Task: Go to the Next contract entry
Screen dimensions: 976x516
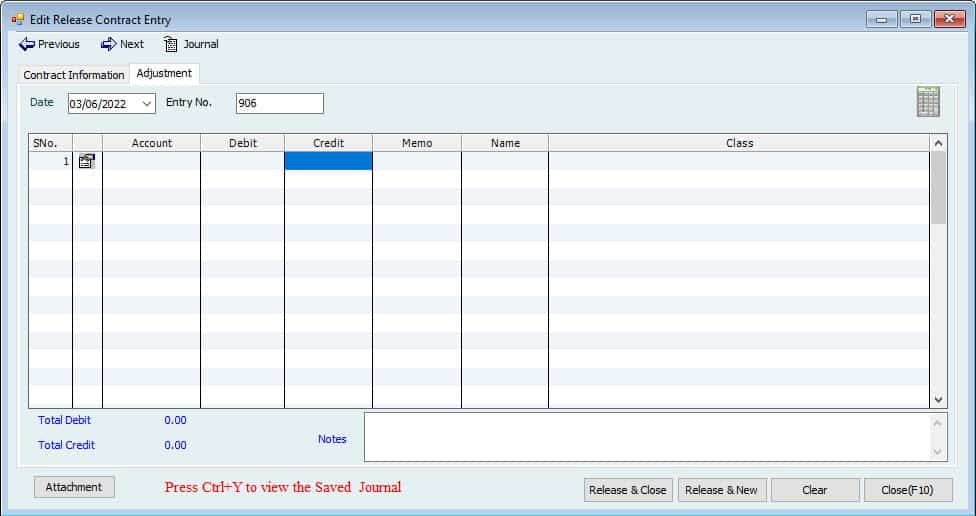Action: pyautogui.click(x=122, y=44)
